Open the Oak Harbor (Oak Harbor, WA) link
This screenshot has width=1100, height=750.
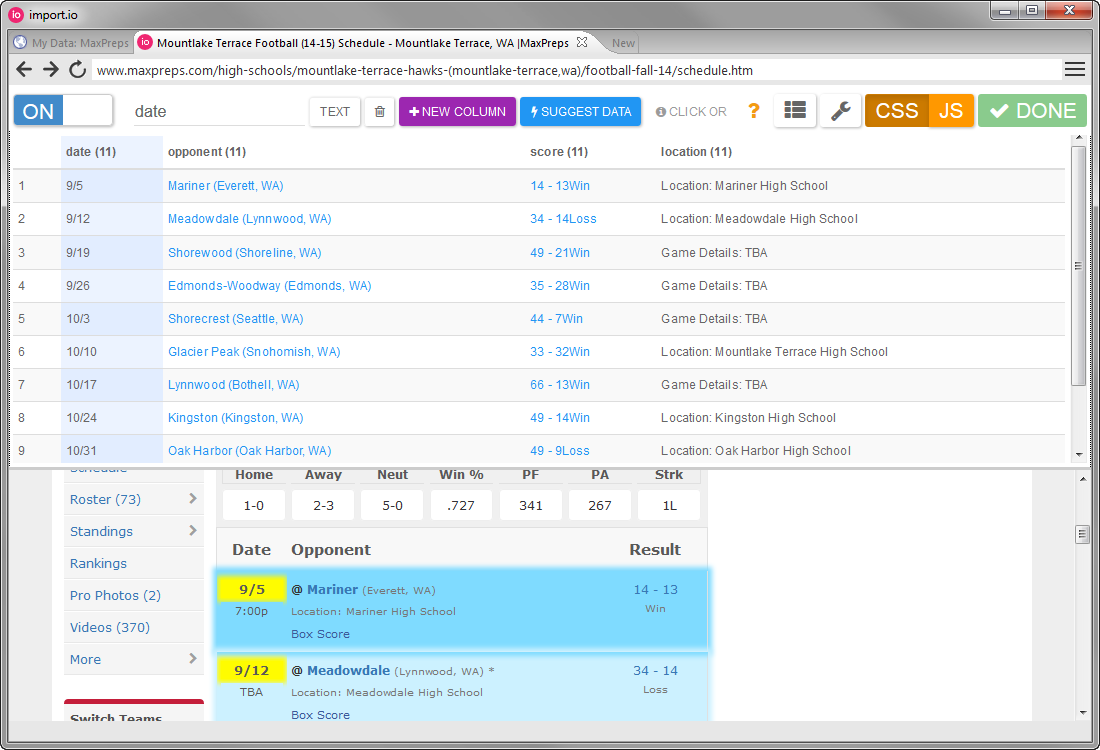point(249,450)
